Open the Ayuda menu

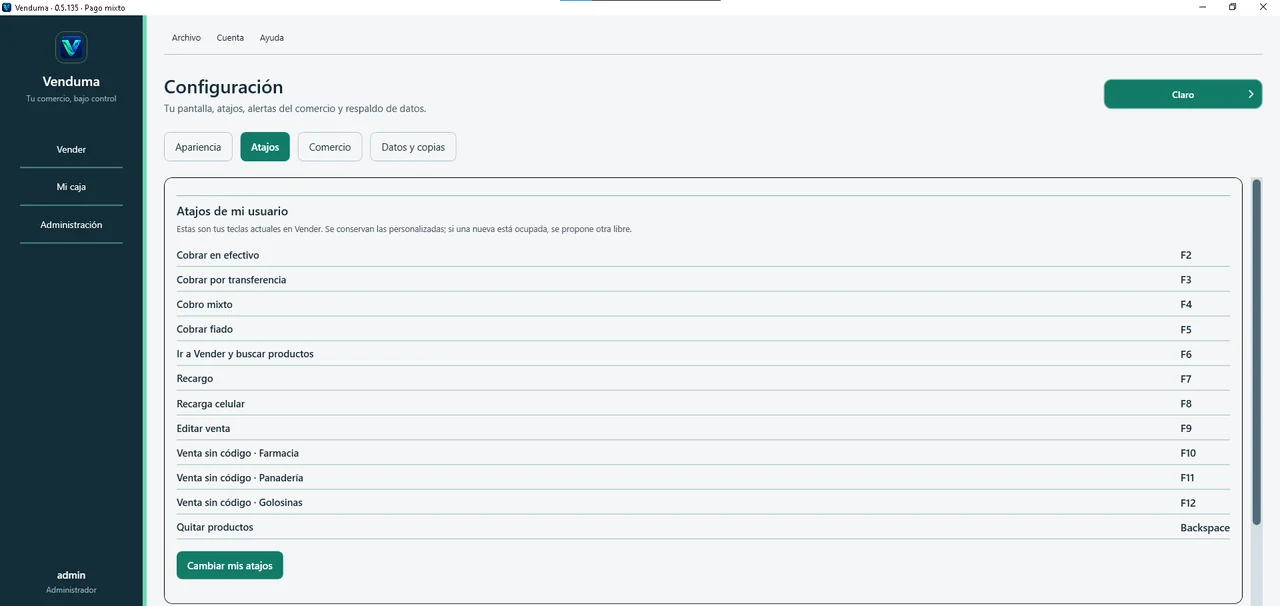(272, 38)
